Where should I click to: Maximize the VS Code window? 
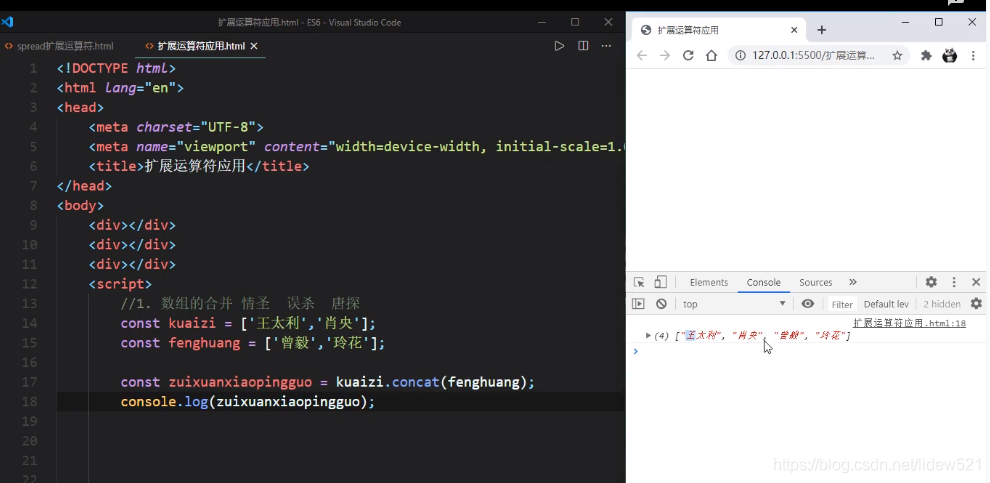(575, 22)
